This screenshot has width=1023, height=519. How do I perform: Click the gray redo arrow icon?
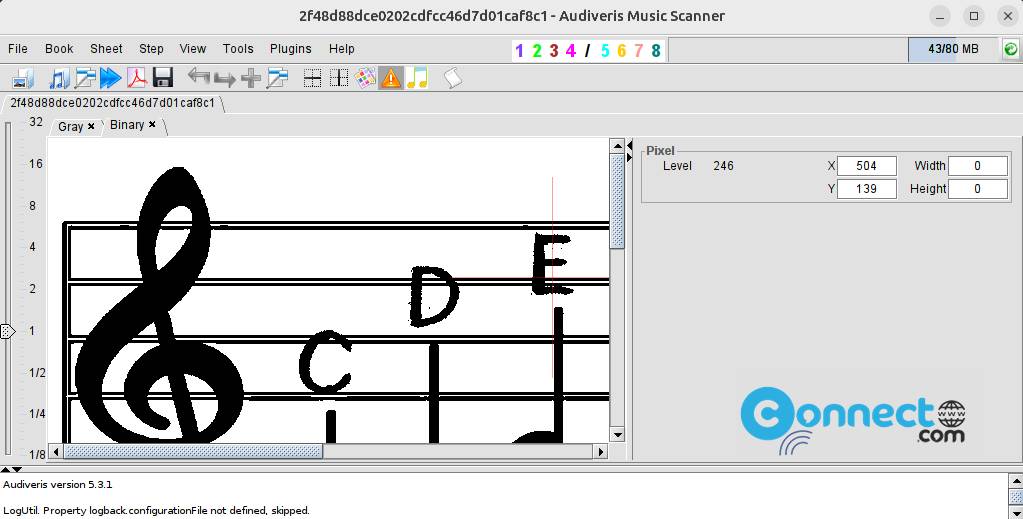point(224,78)
